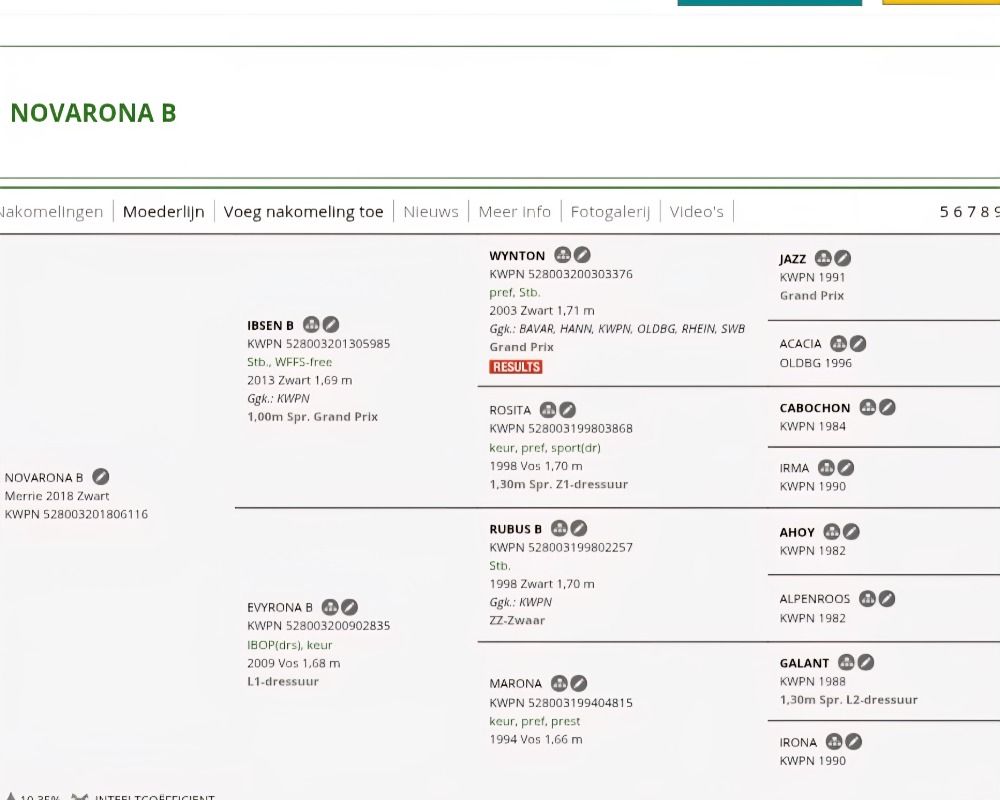The image size is (1000, 800).
Task: Open pedigree icon beside IRONA
Action: coord(834,741)
